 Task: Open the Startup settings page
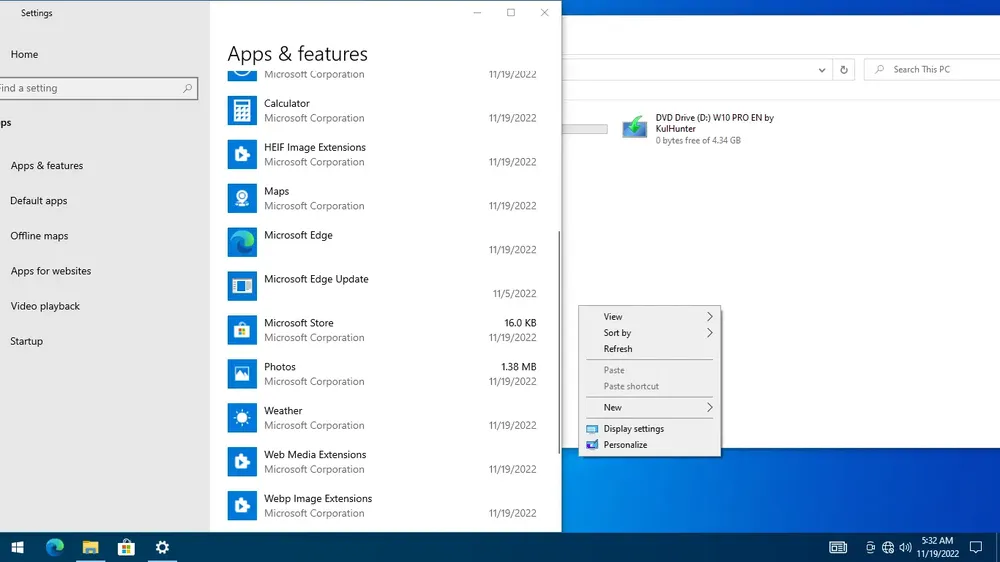[x=26, y=341]
